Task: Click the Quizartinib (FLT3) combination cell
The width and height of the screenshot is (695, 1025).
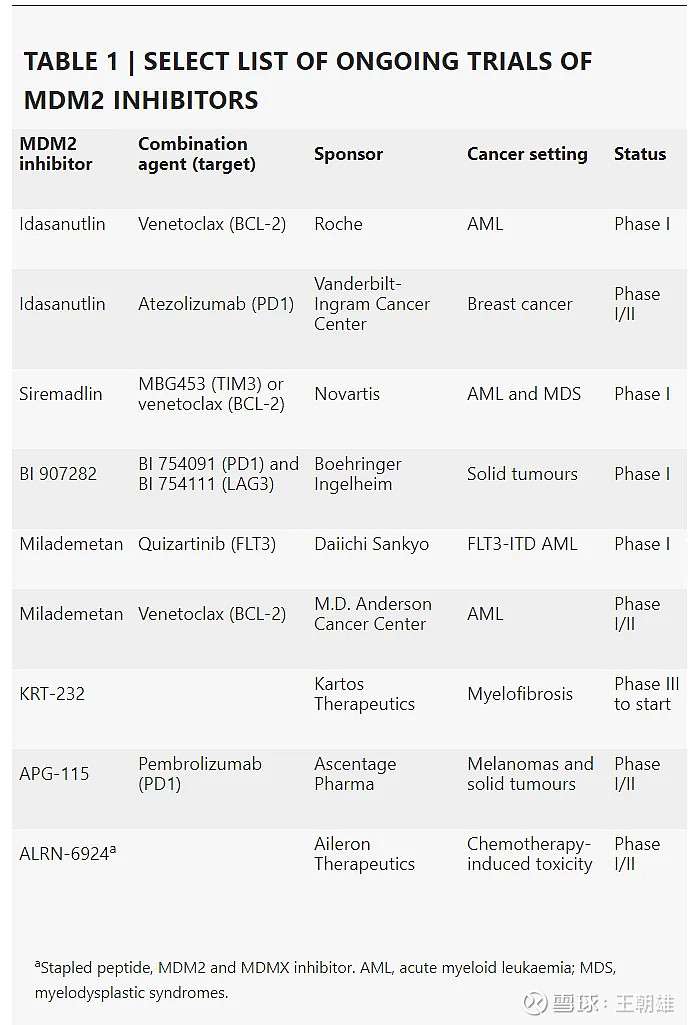Action: (x=207, y=544)
